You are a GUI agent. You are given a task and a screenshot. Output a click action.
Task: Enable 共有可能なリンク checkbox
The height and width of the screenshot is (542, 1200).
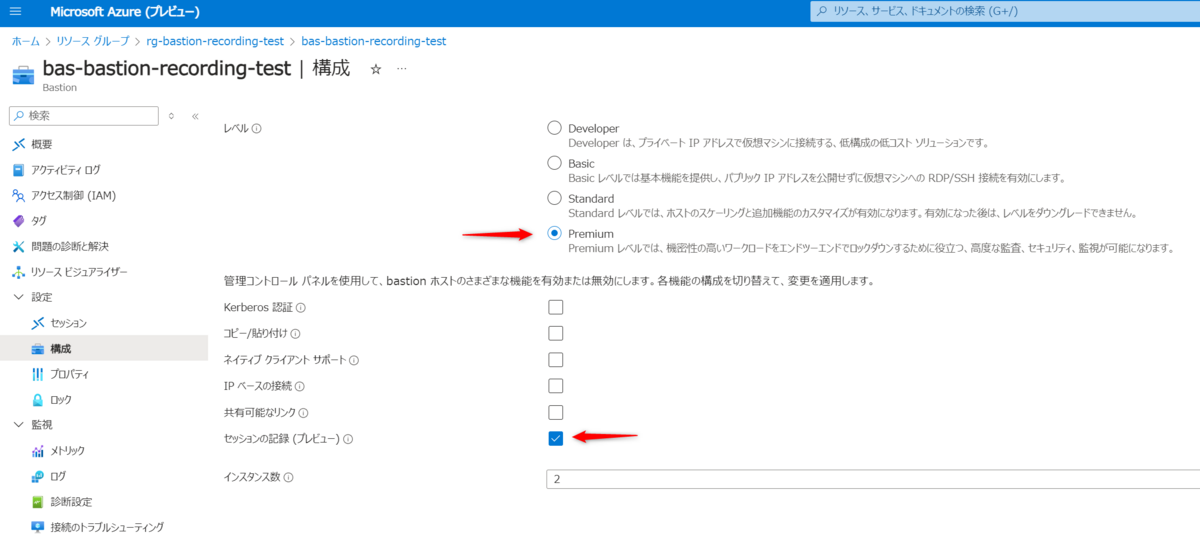pyautogui.click(x=556, y=412)
